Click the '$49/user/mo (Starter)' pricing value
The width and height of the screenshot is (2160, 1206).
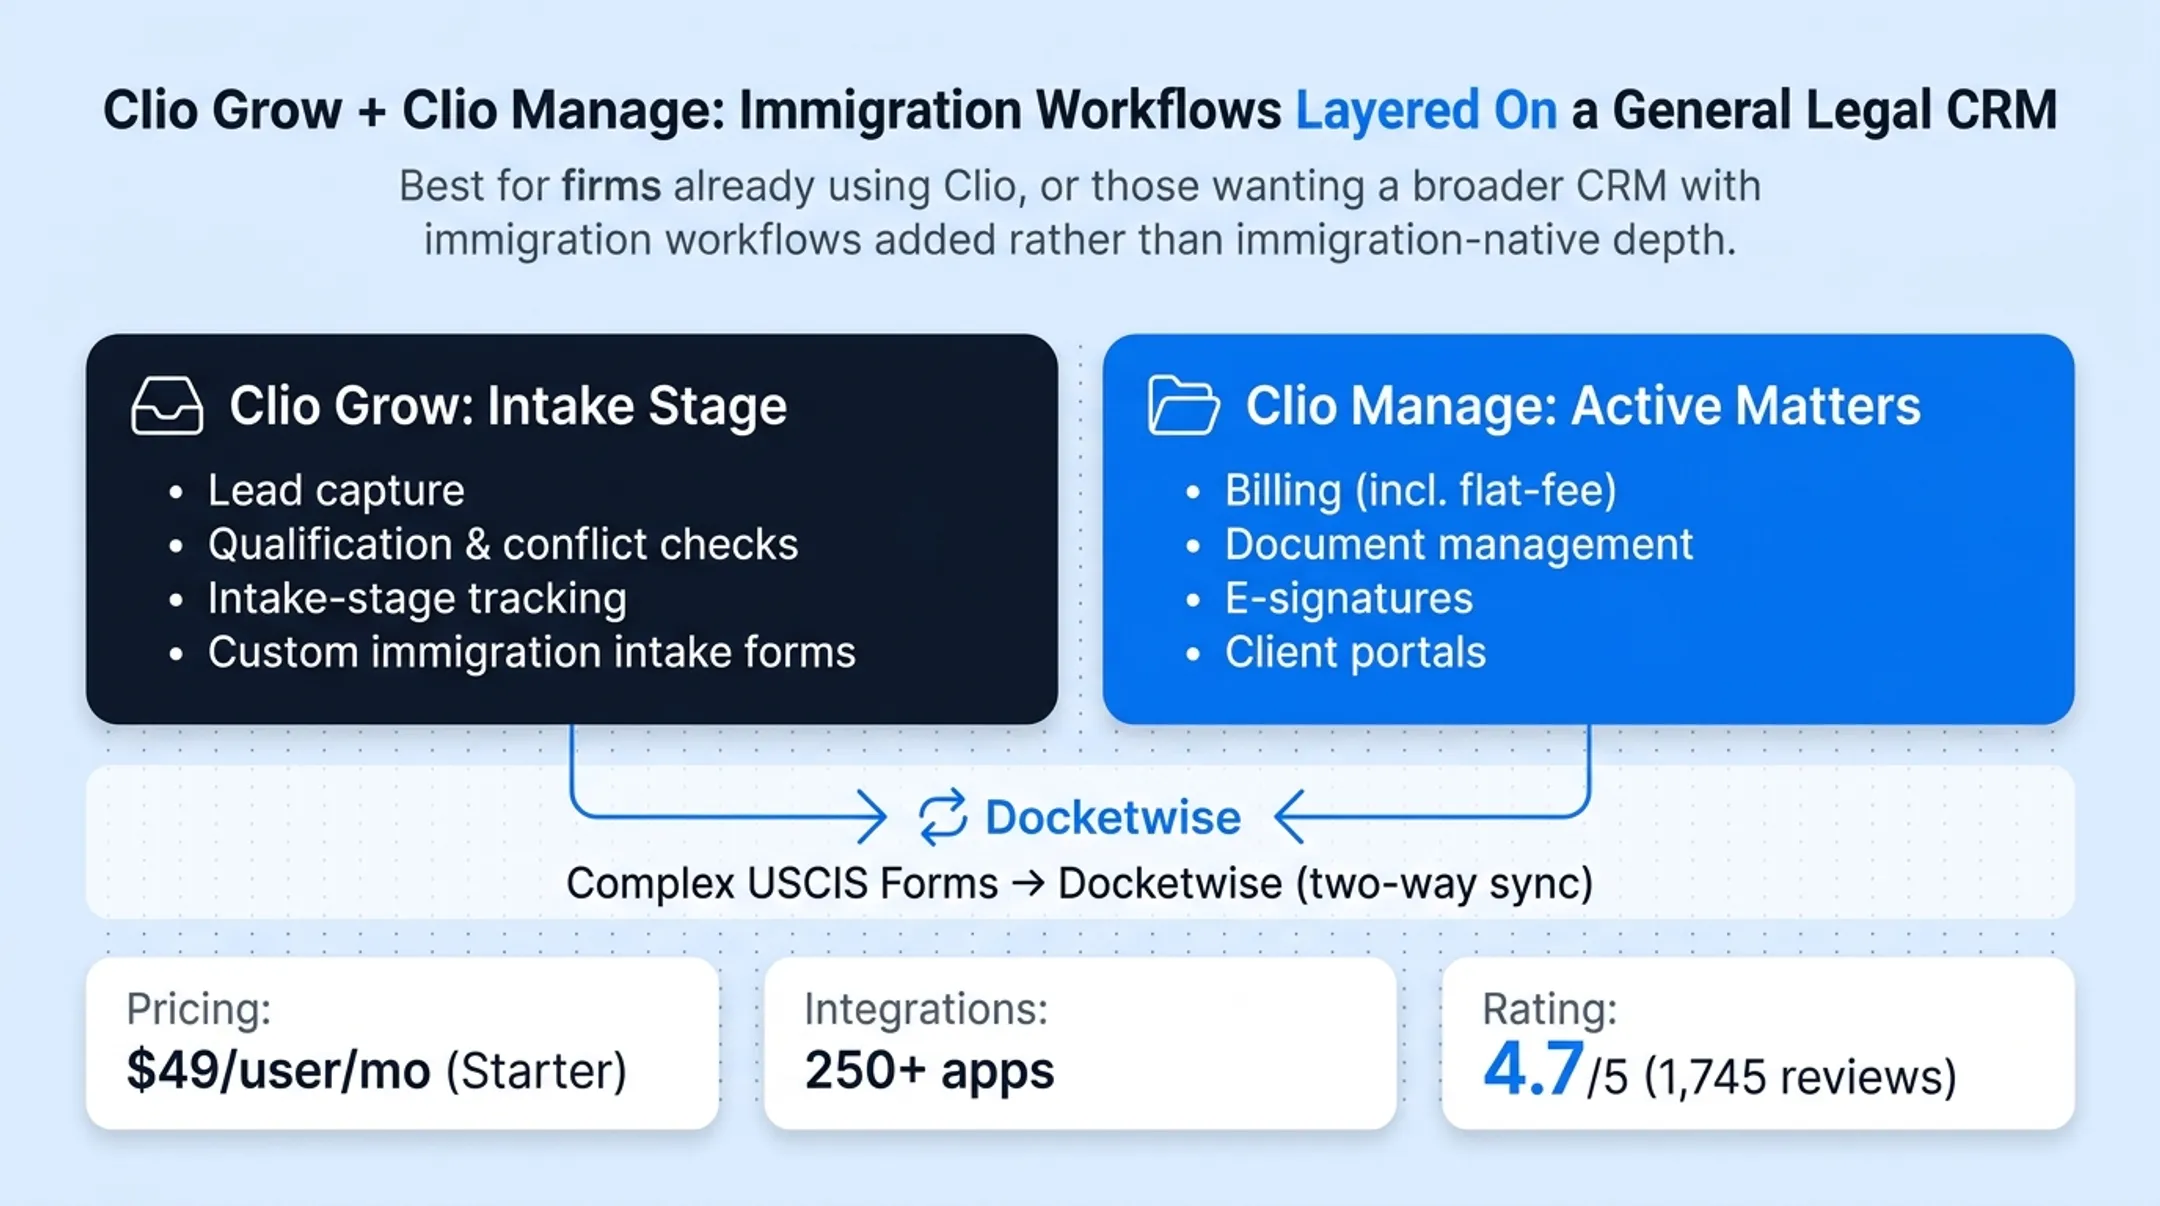tap(377, 1071)
